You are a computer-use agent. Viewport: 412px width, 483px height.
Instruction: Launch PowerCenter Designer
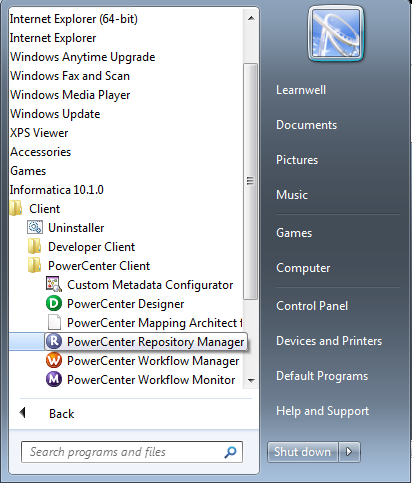(x=125, y=304)
